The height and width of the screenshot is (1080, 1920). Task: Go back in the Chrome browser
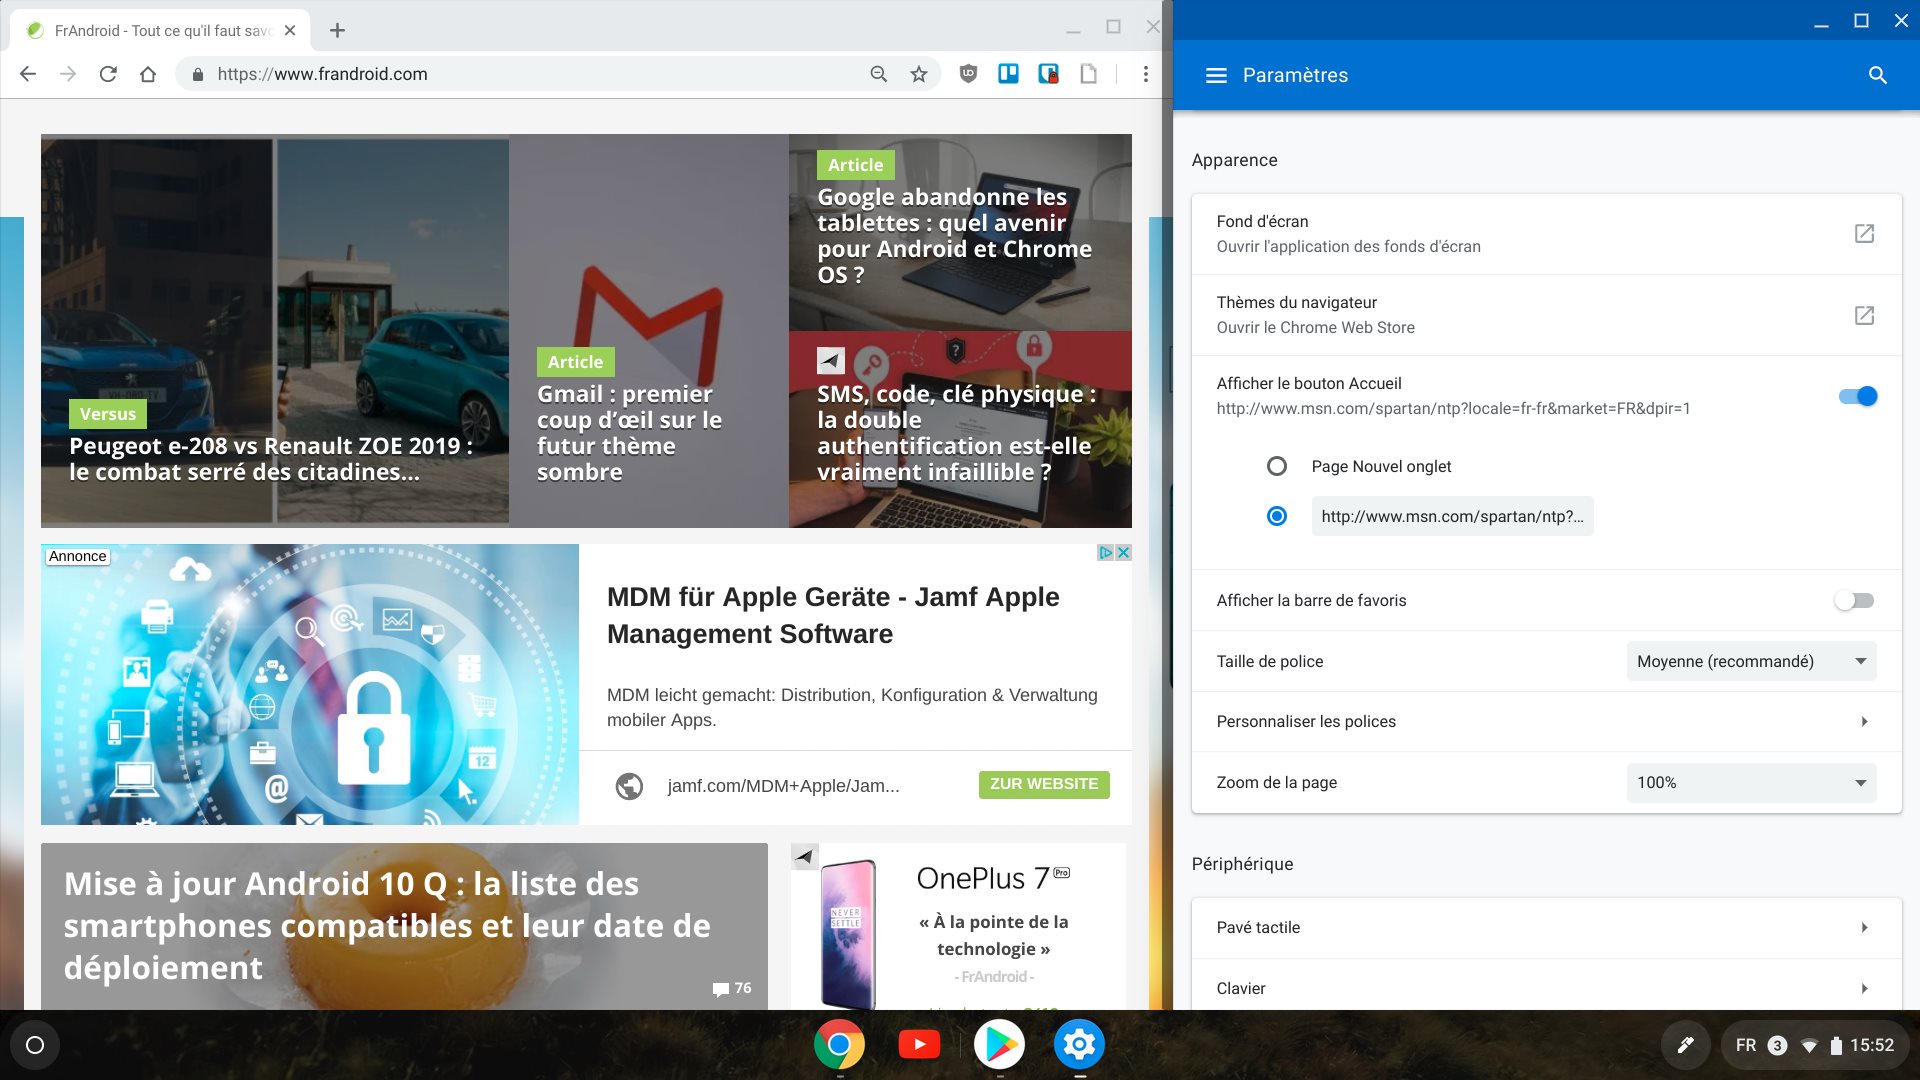click(28, 74)
